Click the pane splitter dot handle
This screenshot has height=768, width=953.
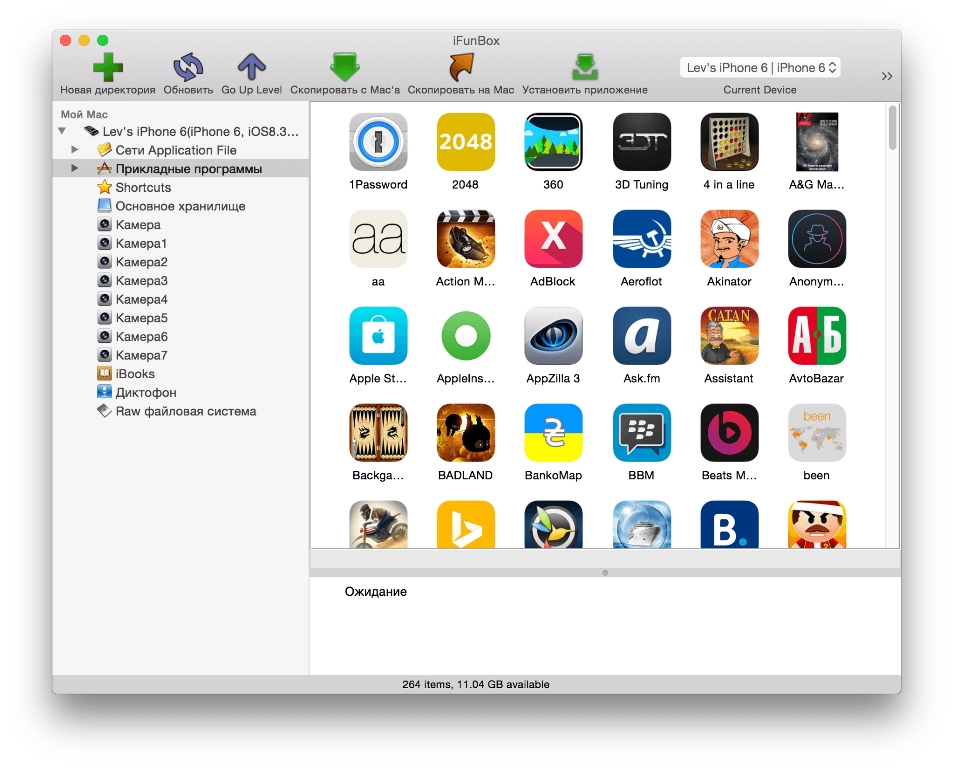(605, 572)
